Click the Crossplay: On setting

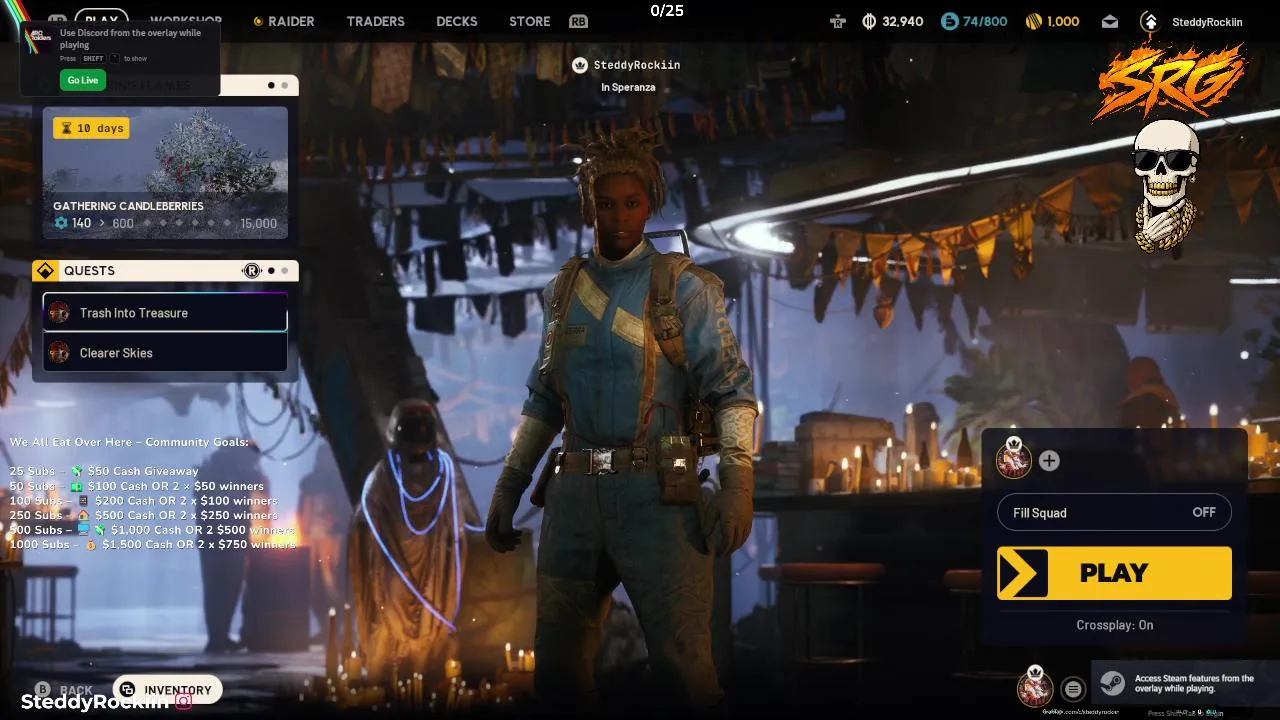coord(1114,625)
